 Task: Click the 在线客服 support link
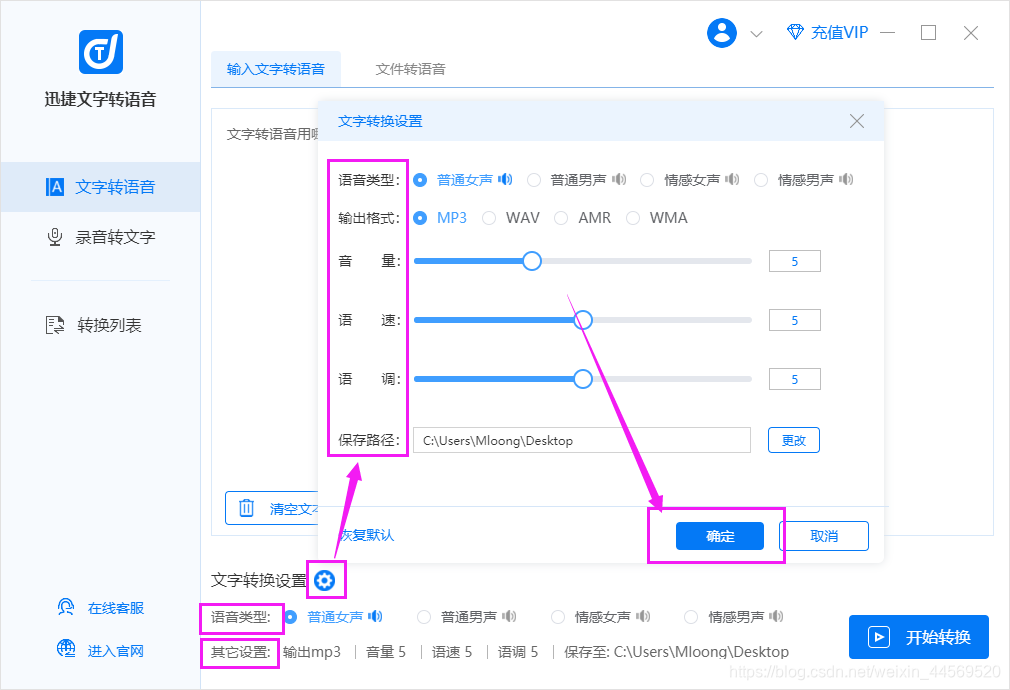[x=100, y=608]
